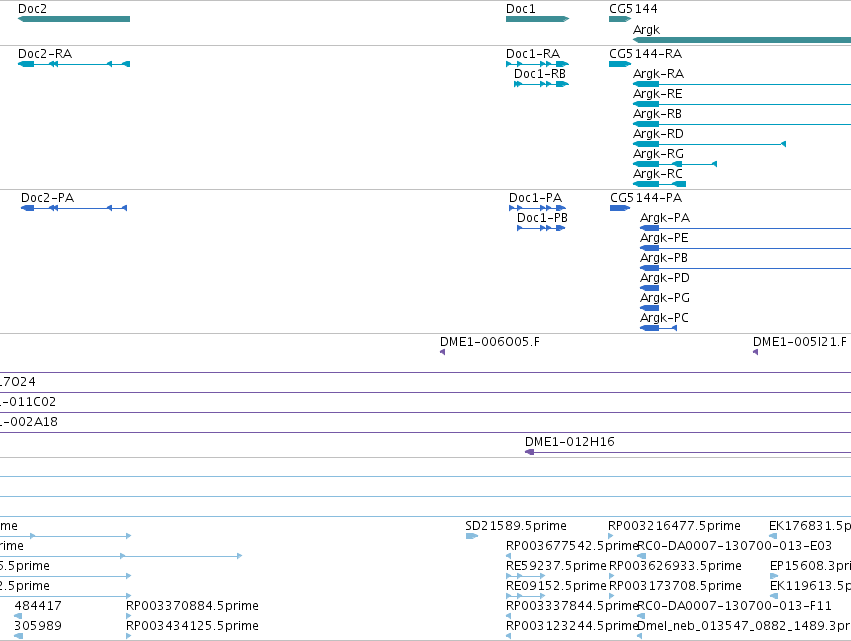The width and height of the screenshot is (851, 641).
Task: Select the feature labeled 484417
Action: 18,616
